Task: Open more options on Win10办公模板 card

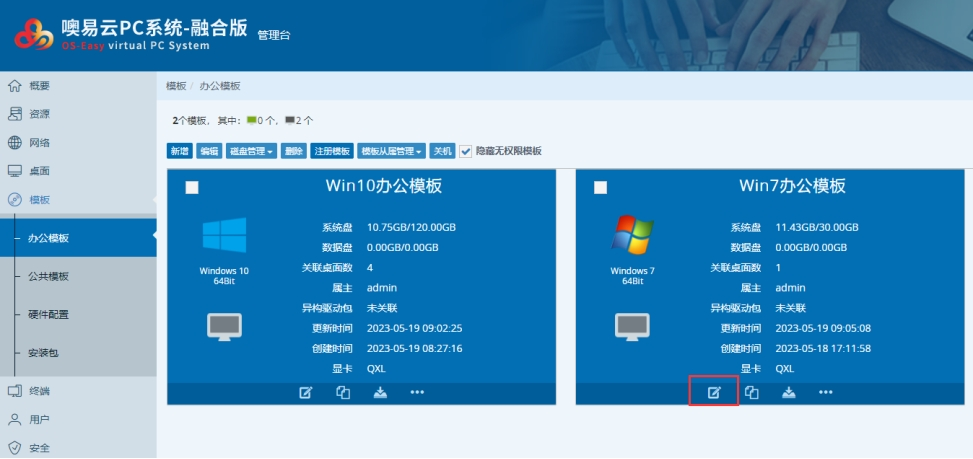Action: click(417, 392)
